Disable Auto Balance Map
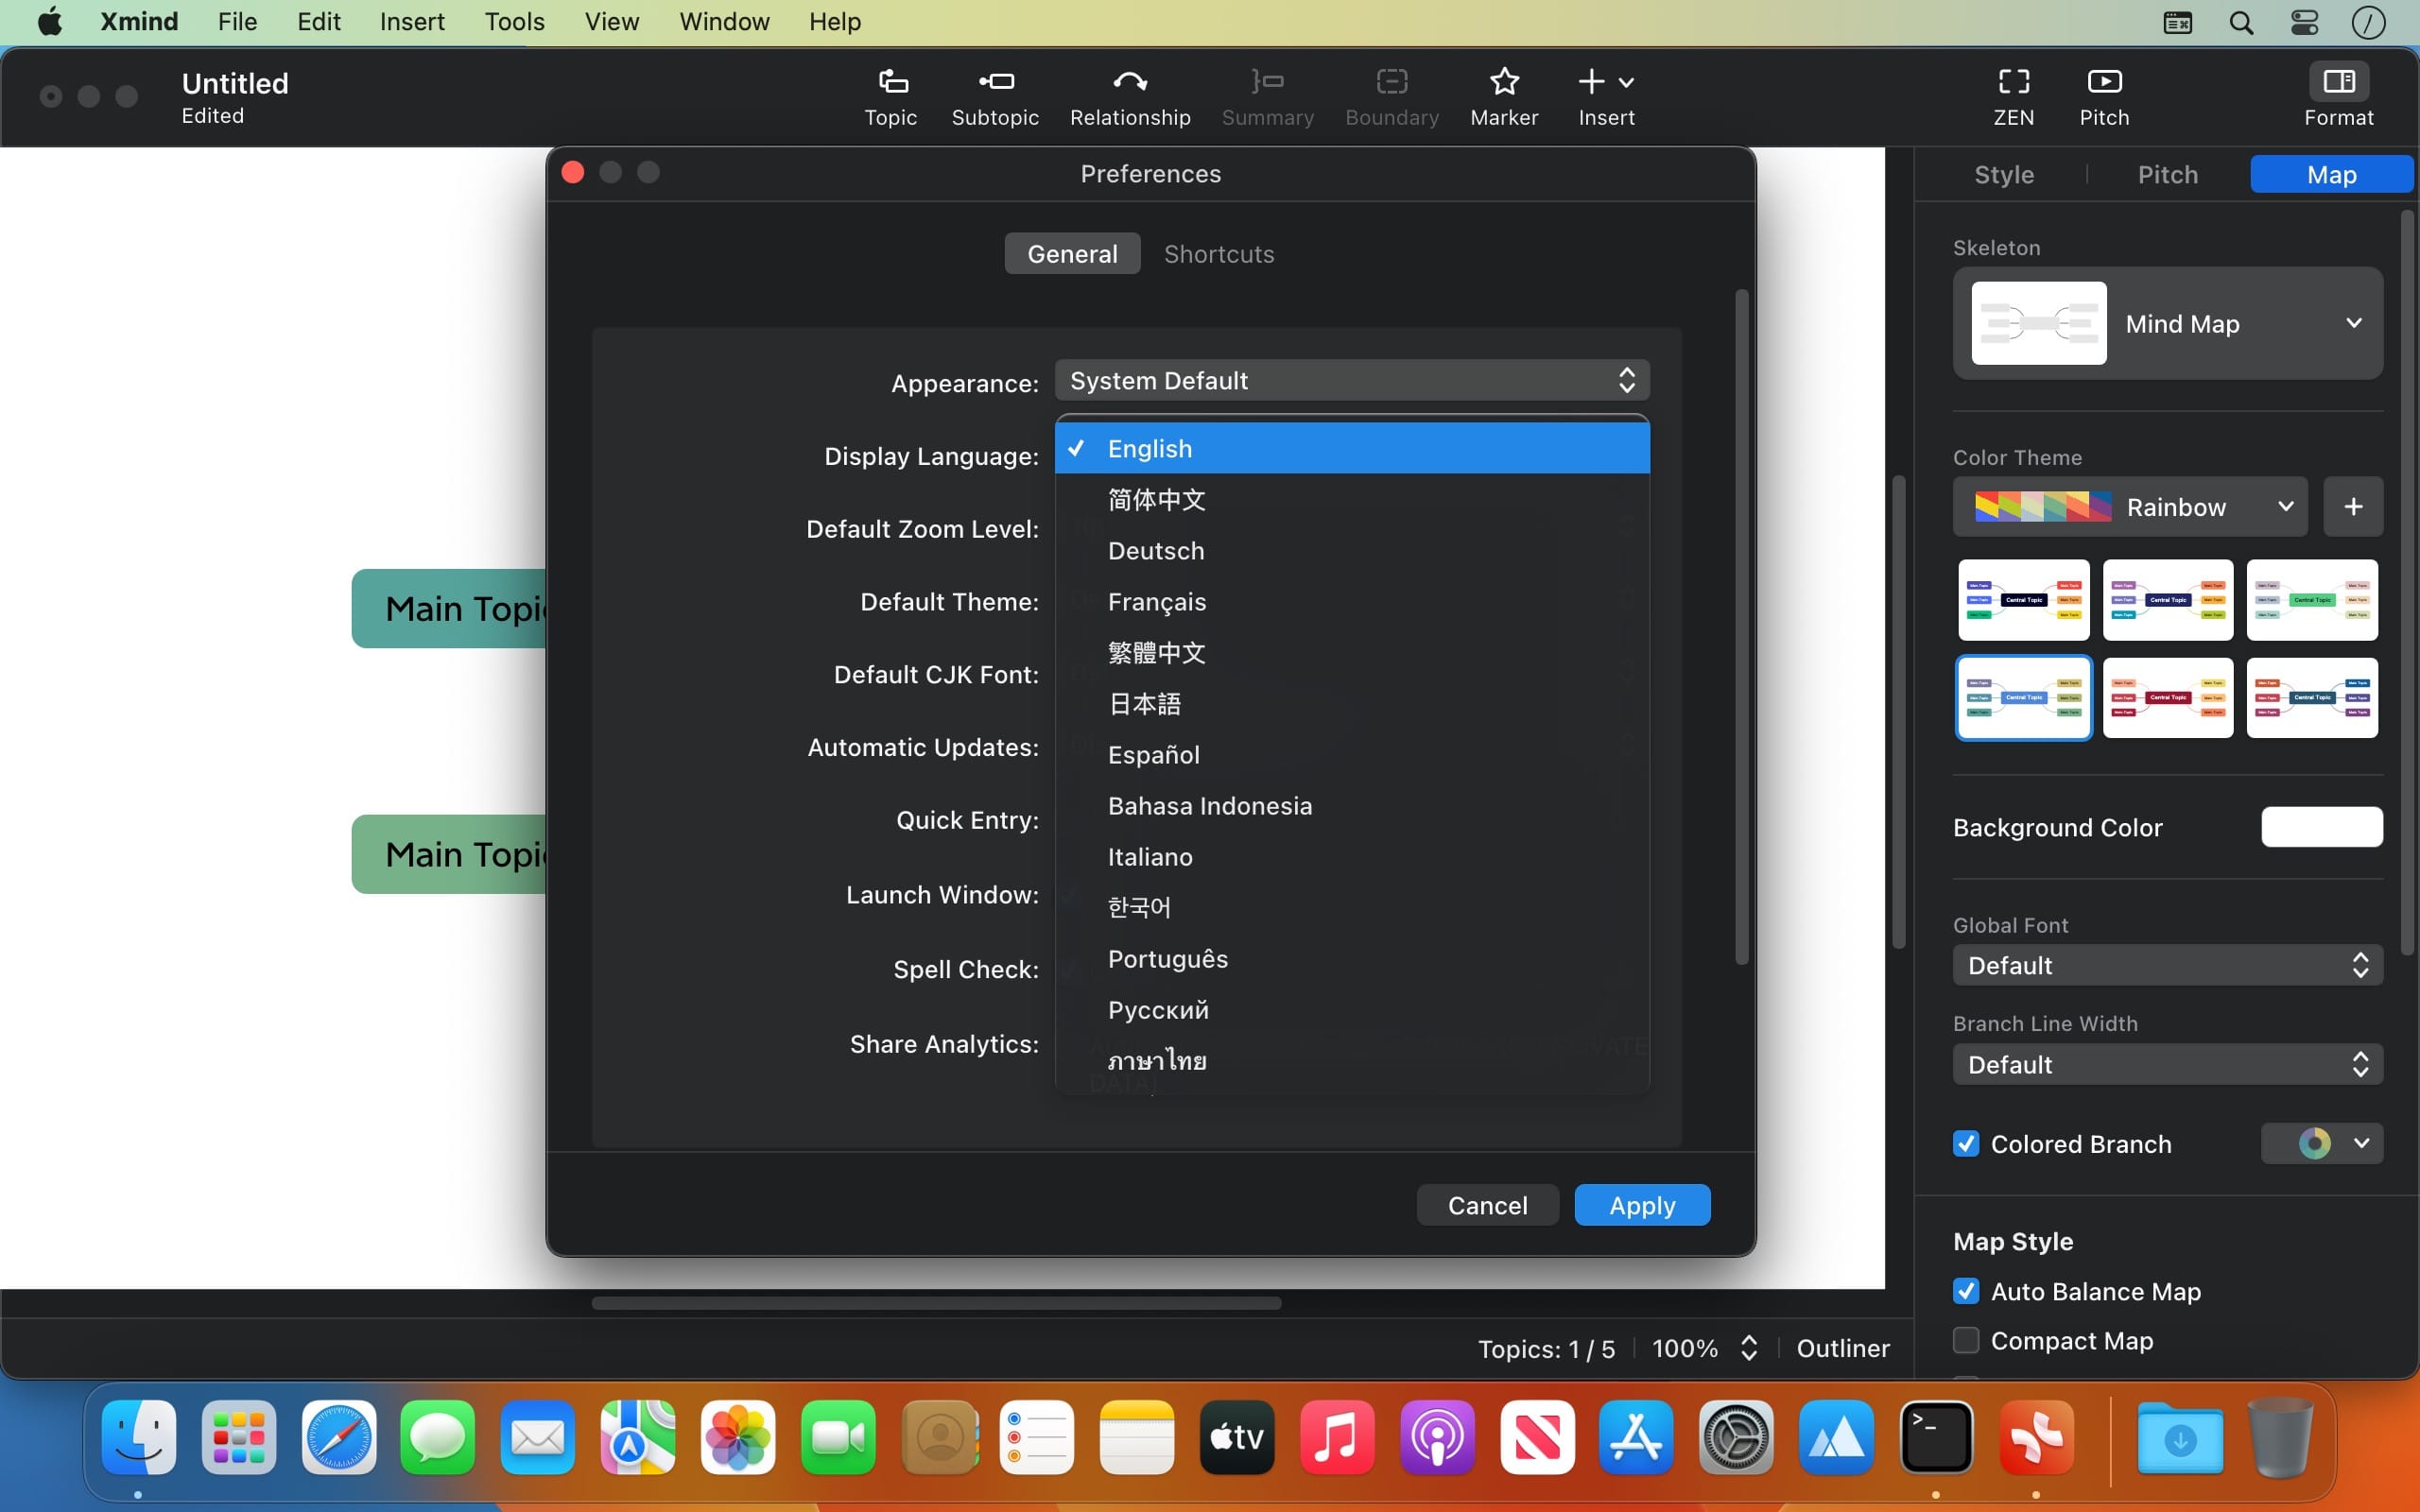The width and height of the screenshot is (2420, 1512). pyautogui.click(x=1966, y=1291)
